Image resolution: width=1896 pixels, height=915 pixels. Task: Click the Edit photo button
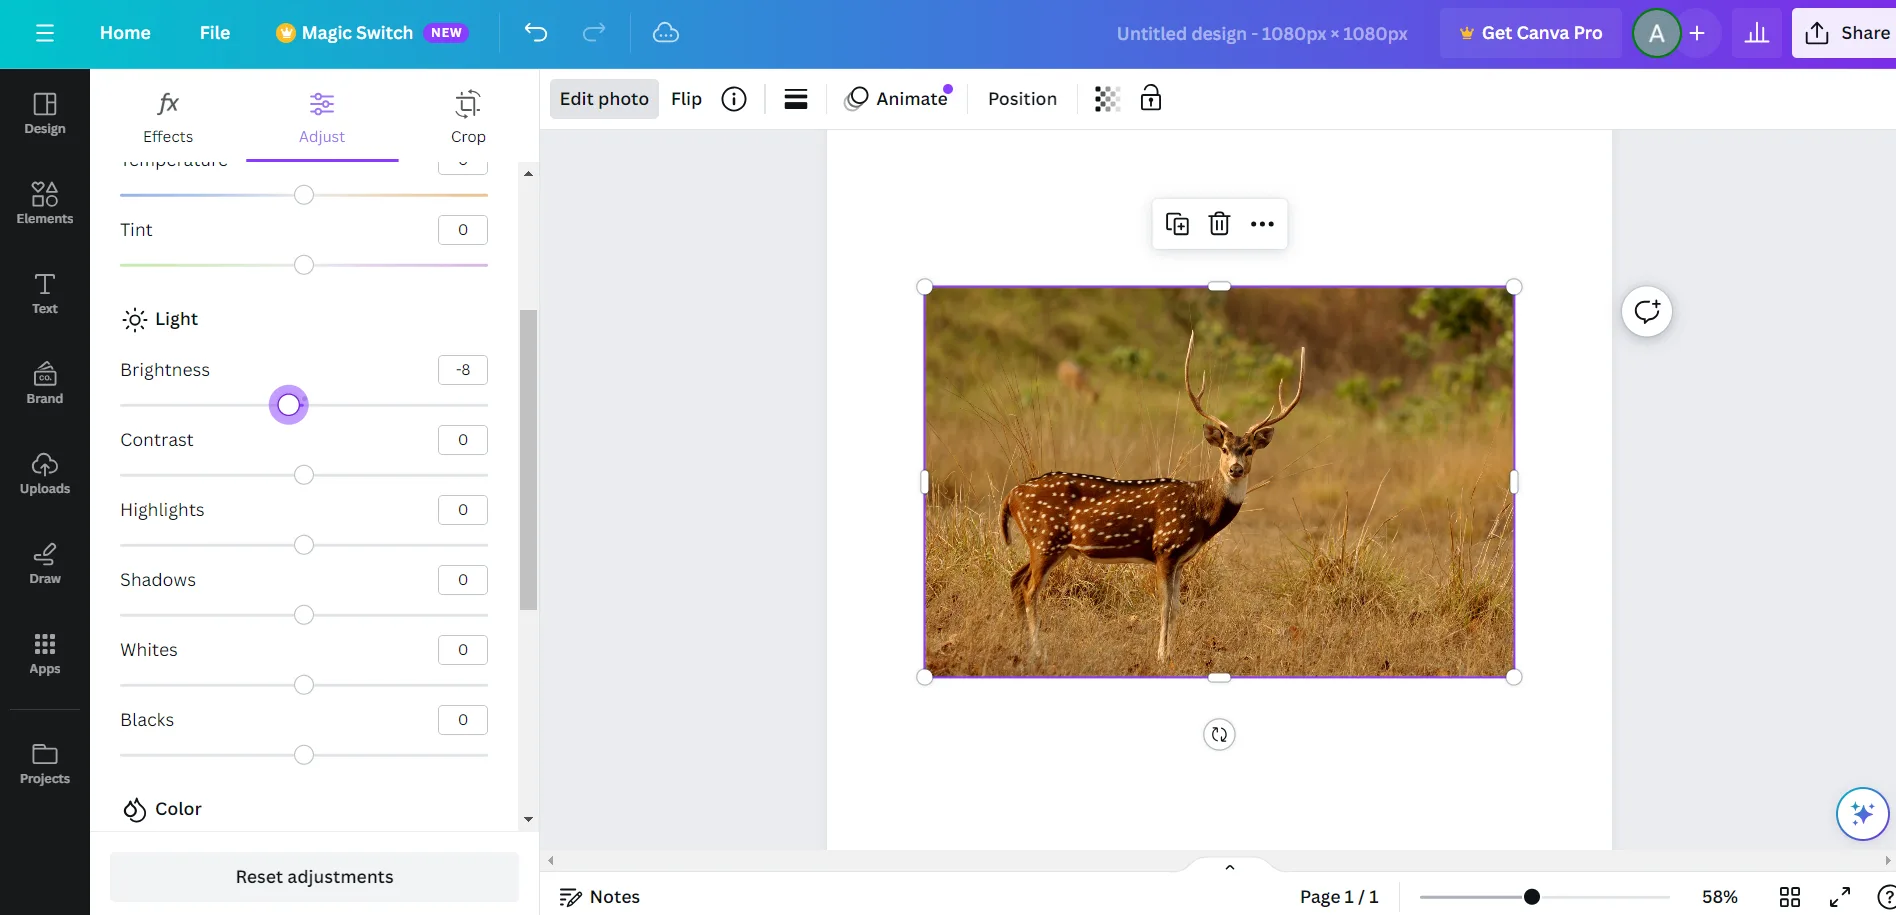(604, 99)
